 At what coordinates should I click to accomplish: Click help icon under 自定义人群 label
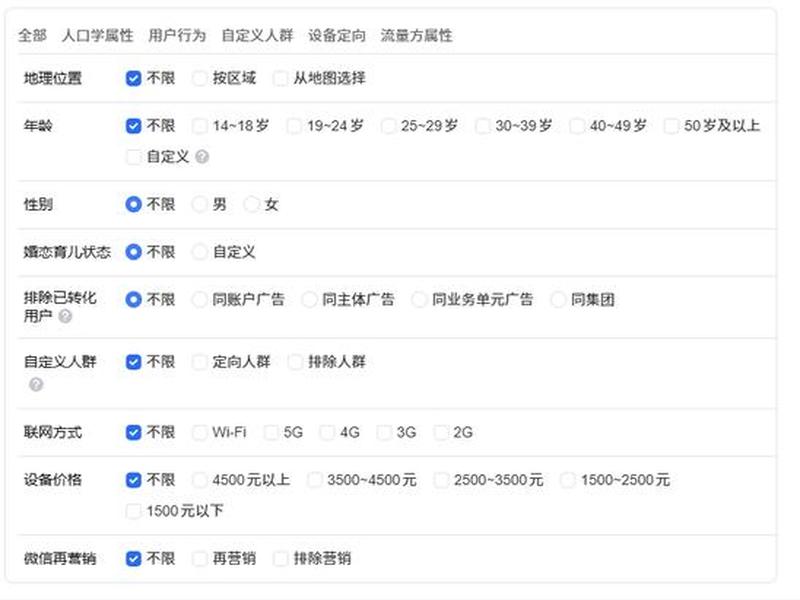pos(36,384)
